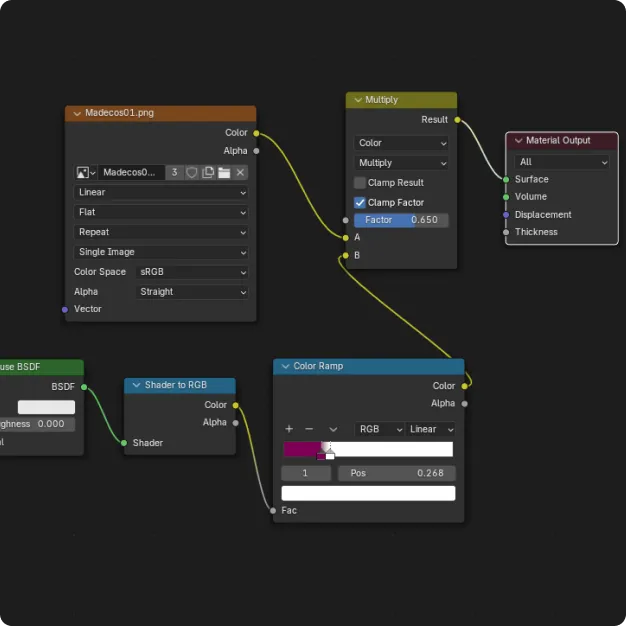Viewport: 626px width, 626px height.
Task: Open the Repeat extension dropdown
Action: [x=161, y=232]
